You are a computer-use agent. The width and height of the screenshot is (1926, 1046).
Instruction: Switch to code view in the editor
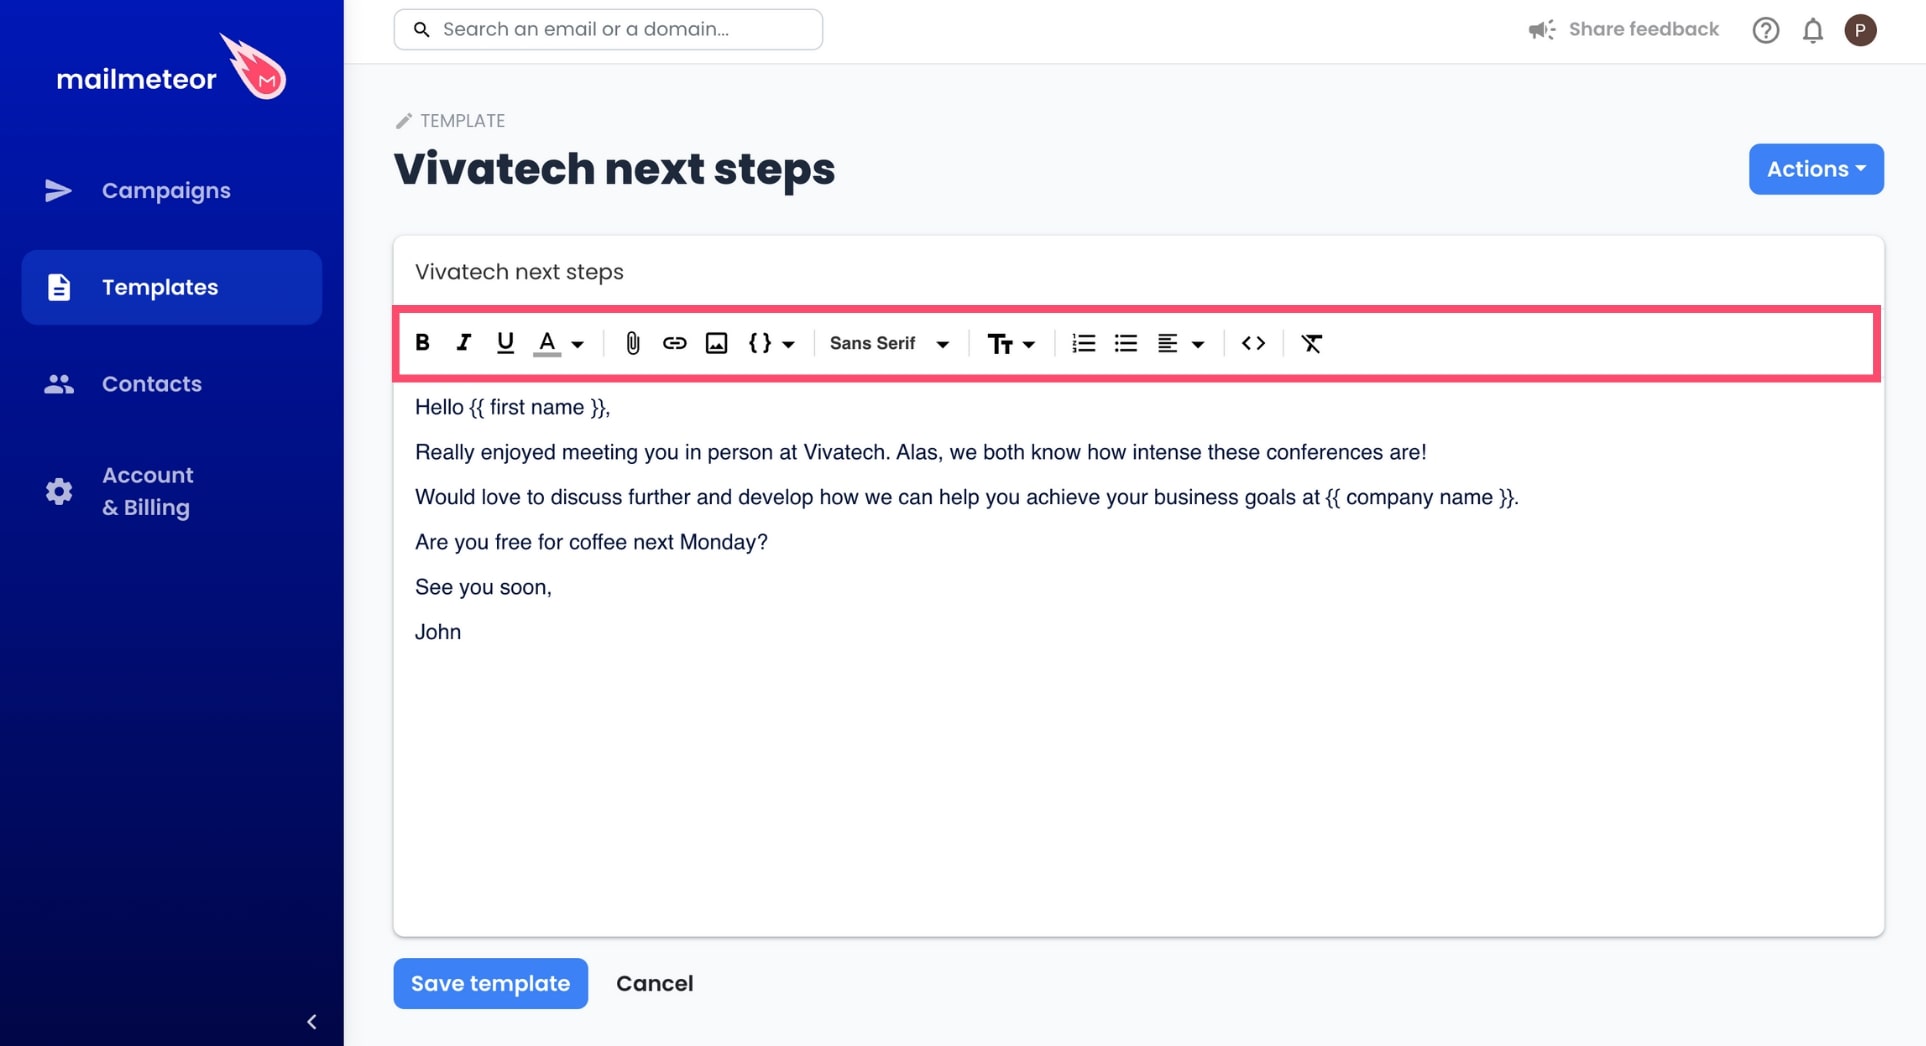pos(1253,343)
